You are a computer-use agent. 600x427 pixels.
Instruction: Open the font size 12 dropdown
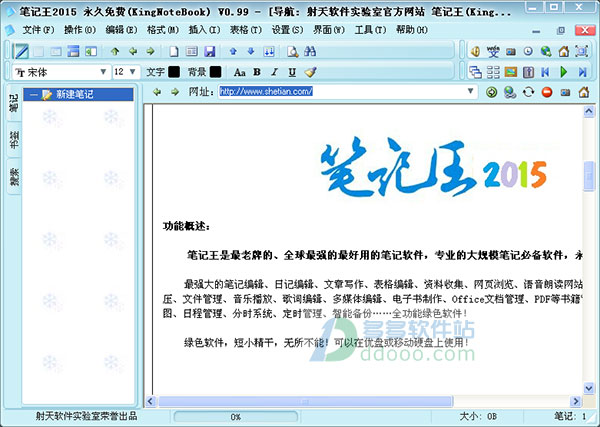pyautogui.click(x=133, y=72)
